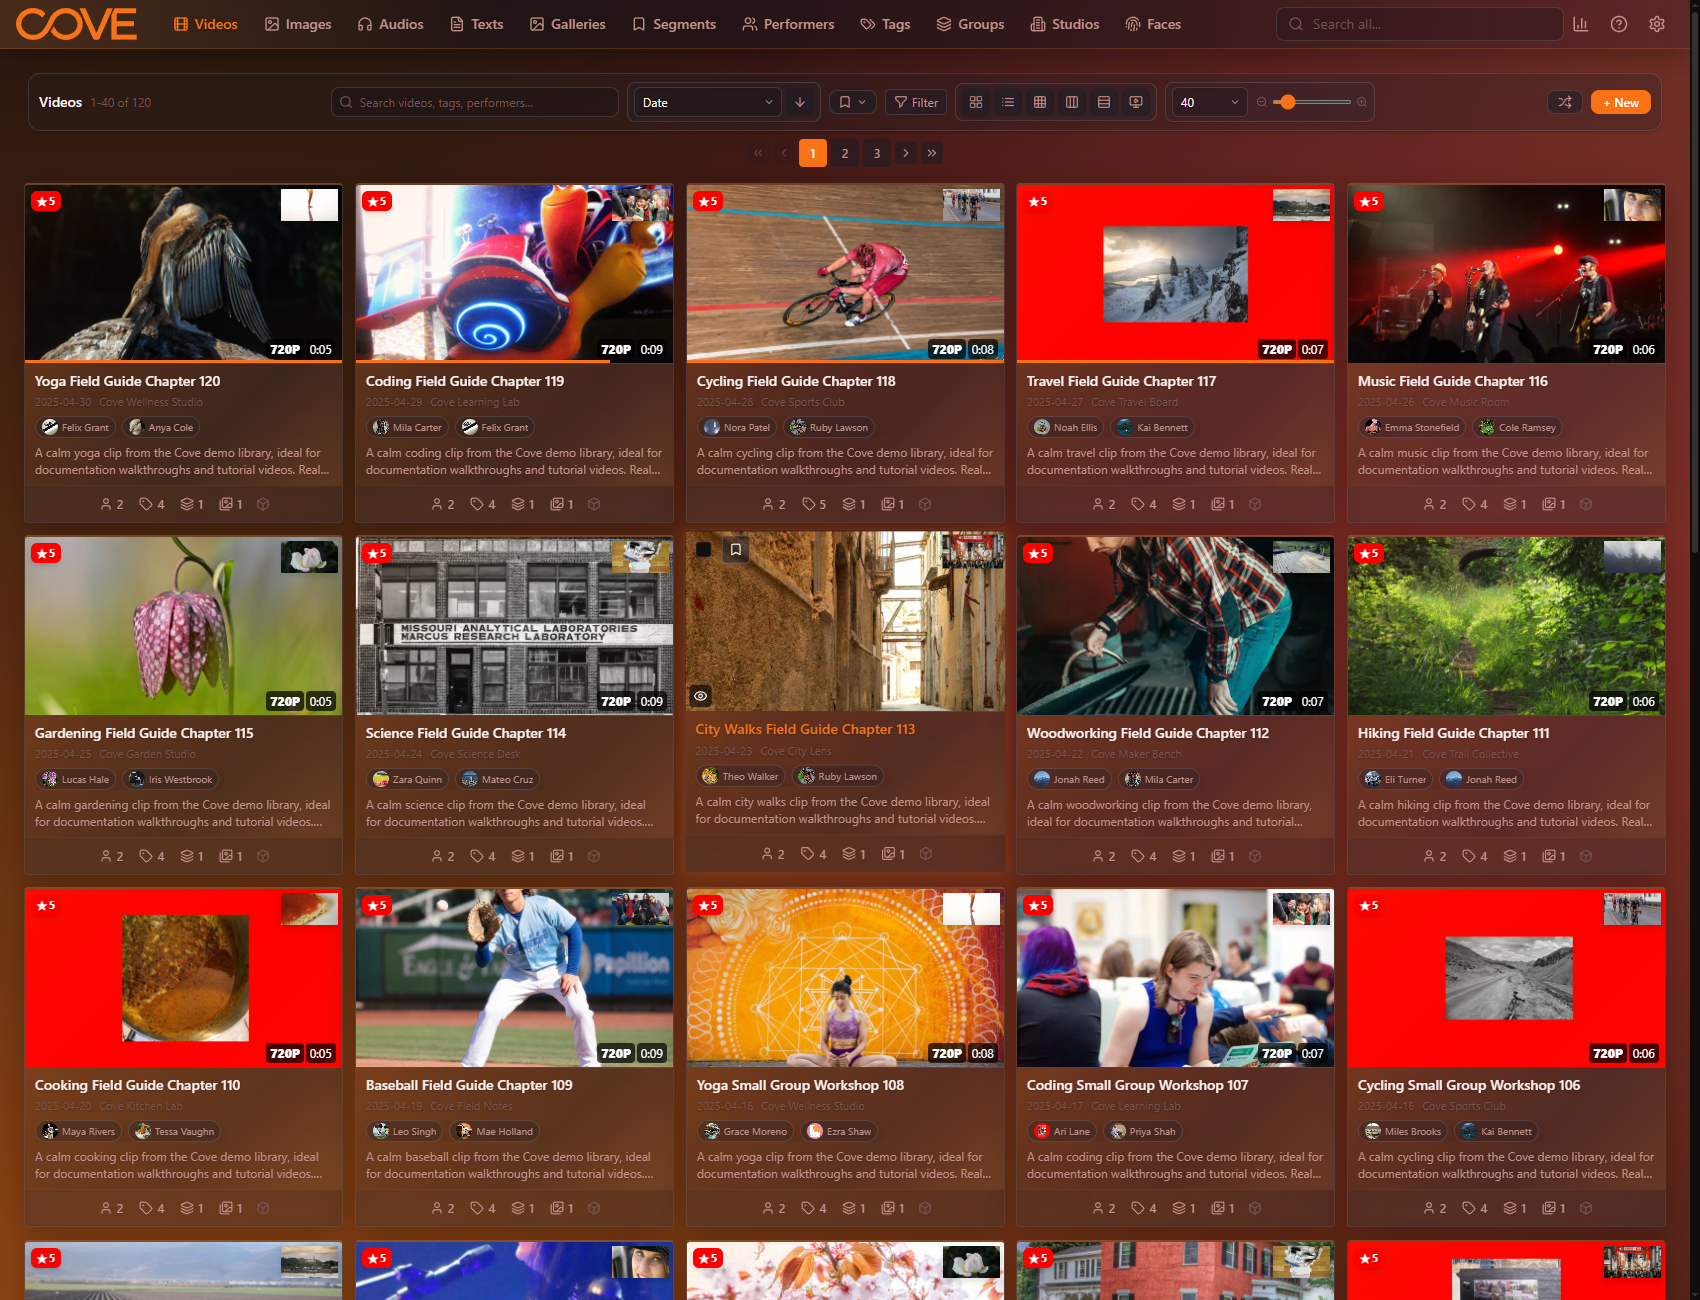Viewport: 1700px width, 1300px height.
Task: Open the 40 per page dropdown
Action: point(1209,102)
